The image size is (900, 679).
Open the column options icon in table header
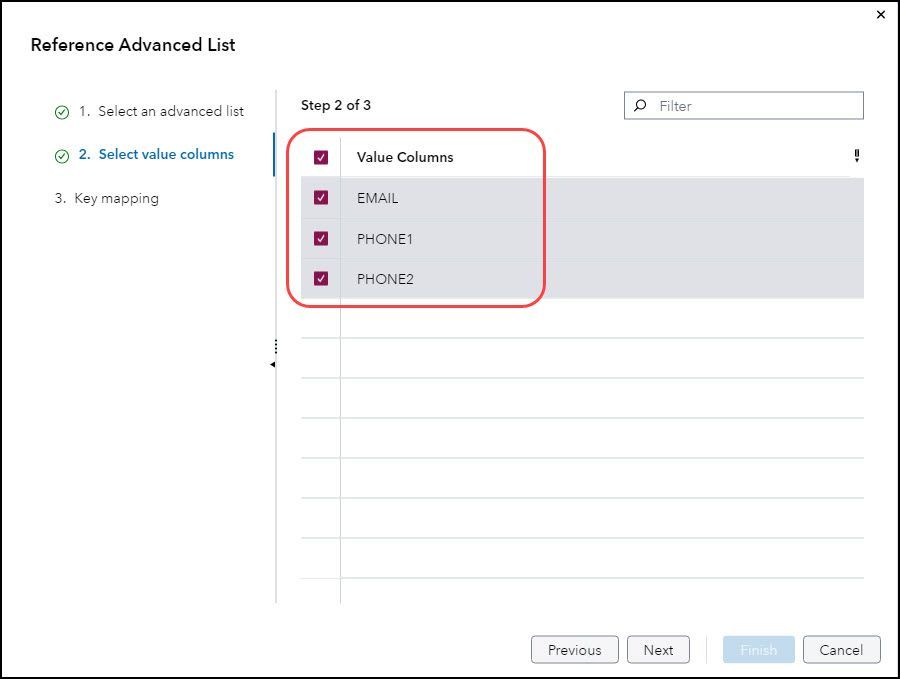coord(857,156)
